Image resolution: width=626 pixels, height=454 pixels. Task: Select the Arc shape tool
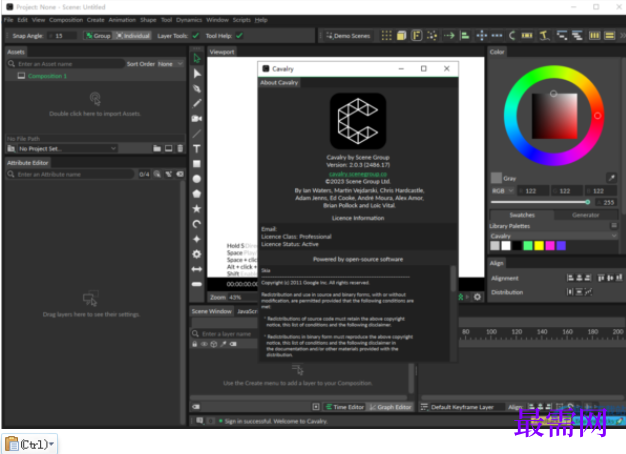(x=197, y=224)
